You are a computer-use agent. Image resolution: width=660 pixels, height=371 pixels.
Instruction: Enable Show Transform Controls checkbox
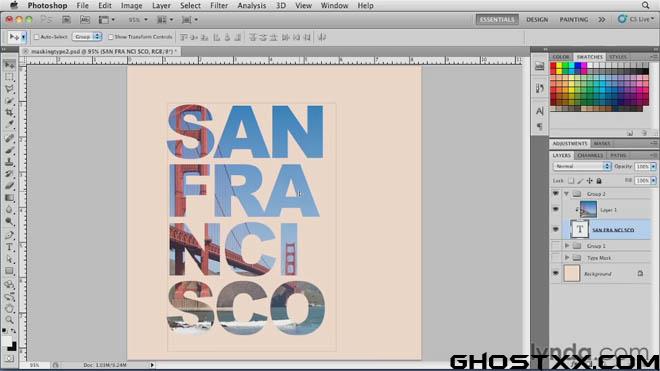click(x=111, y=37)
